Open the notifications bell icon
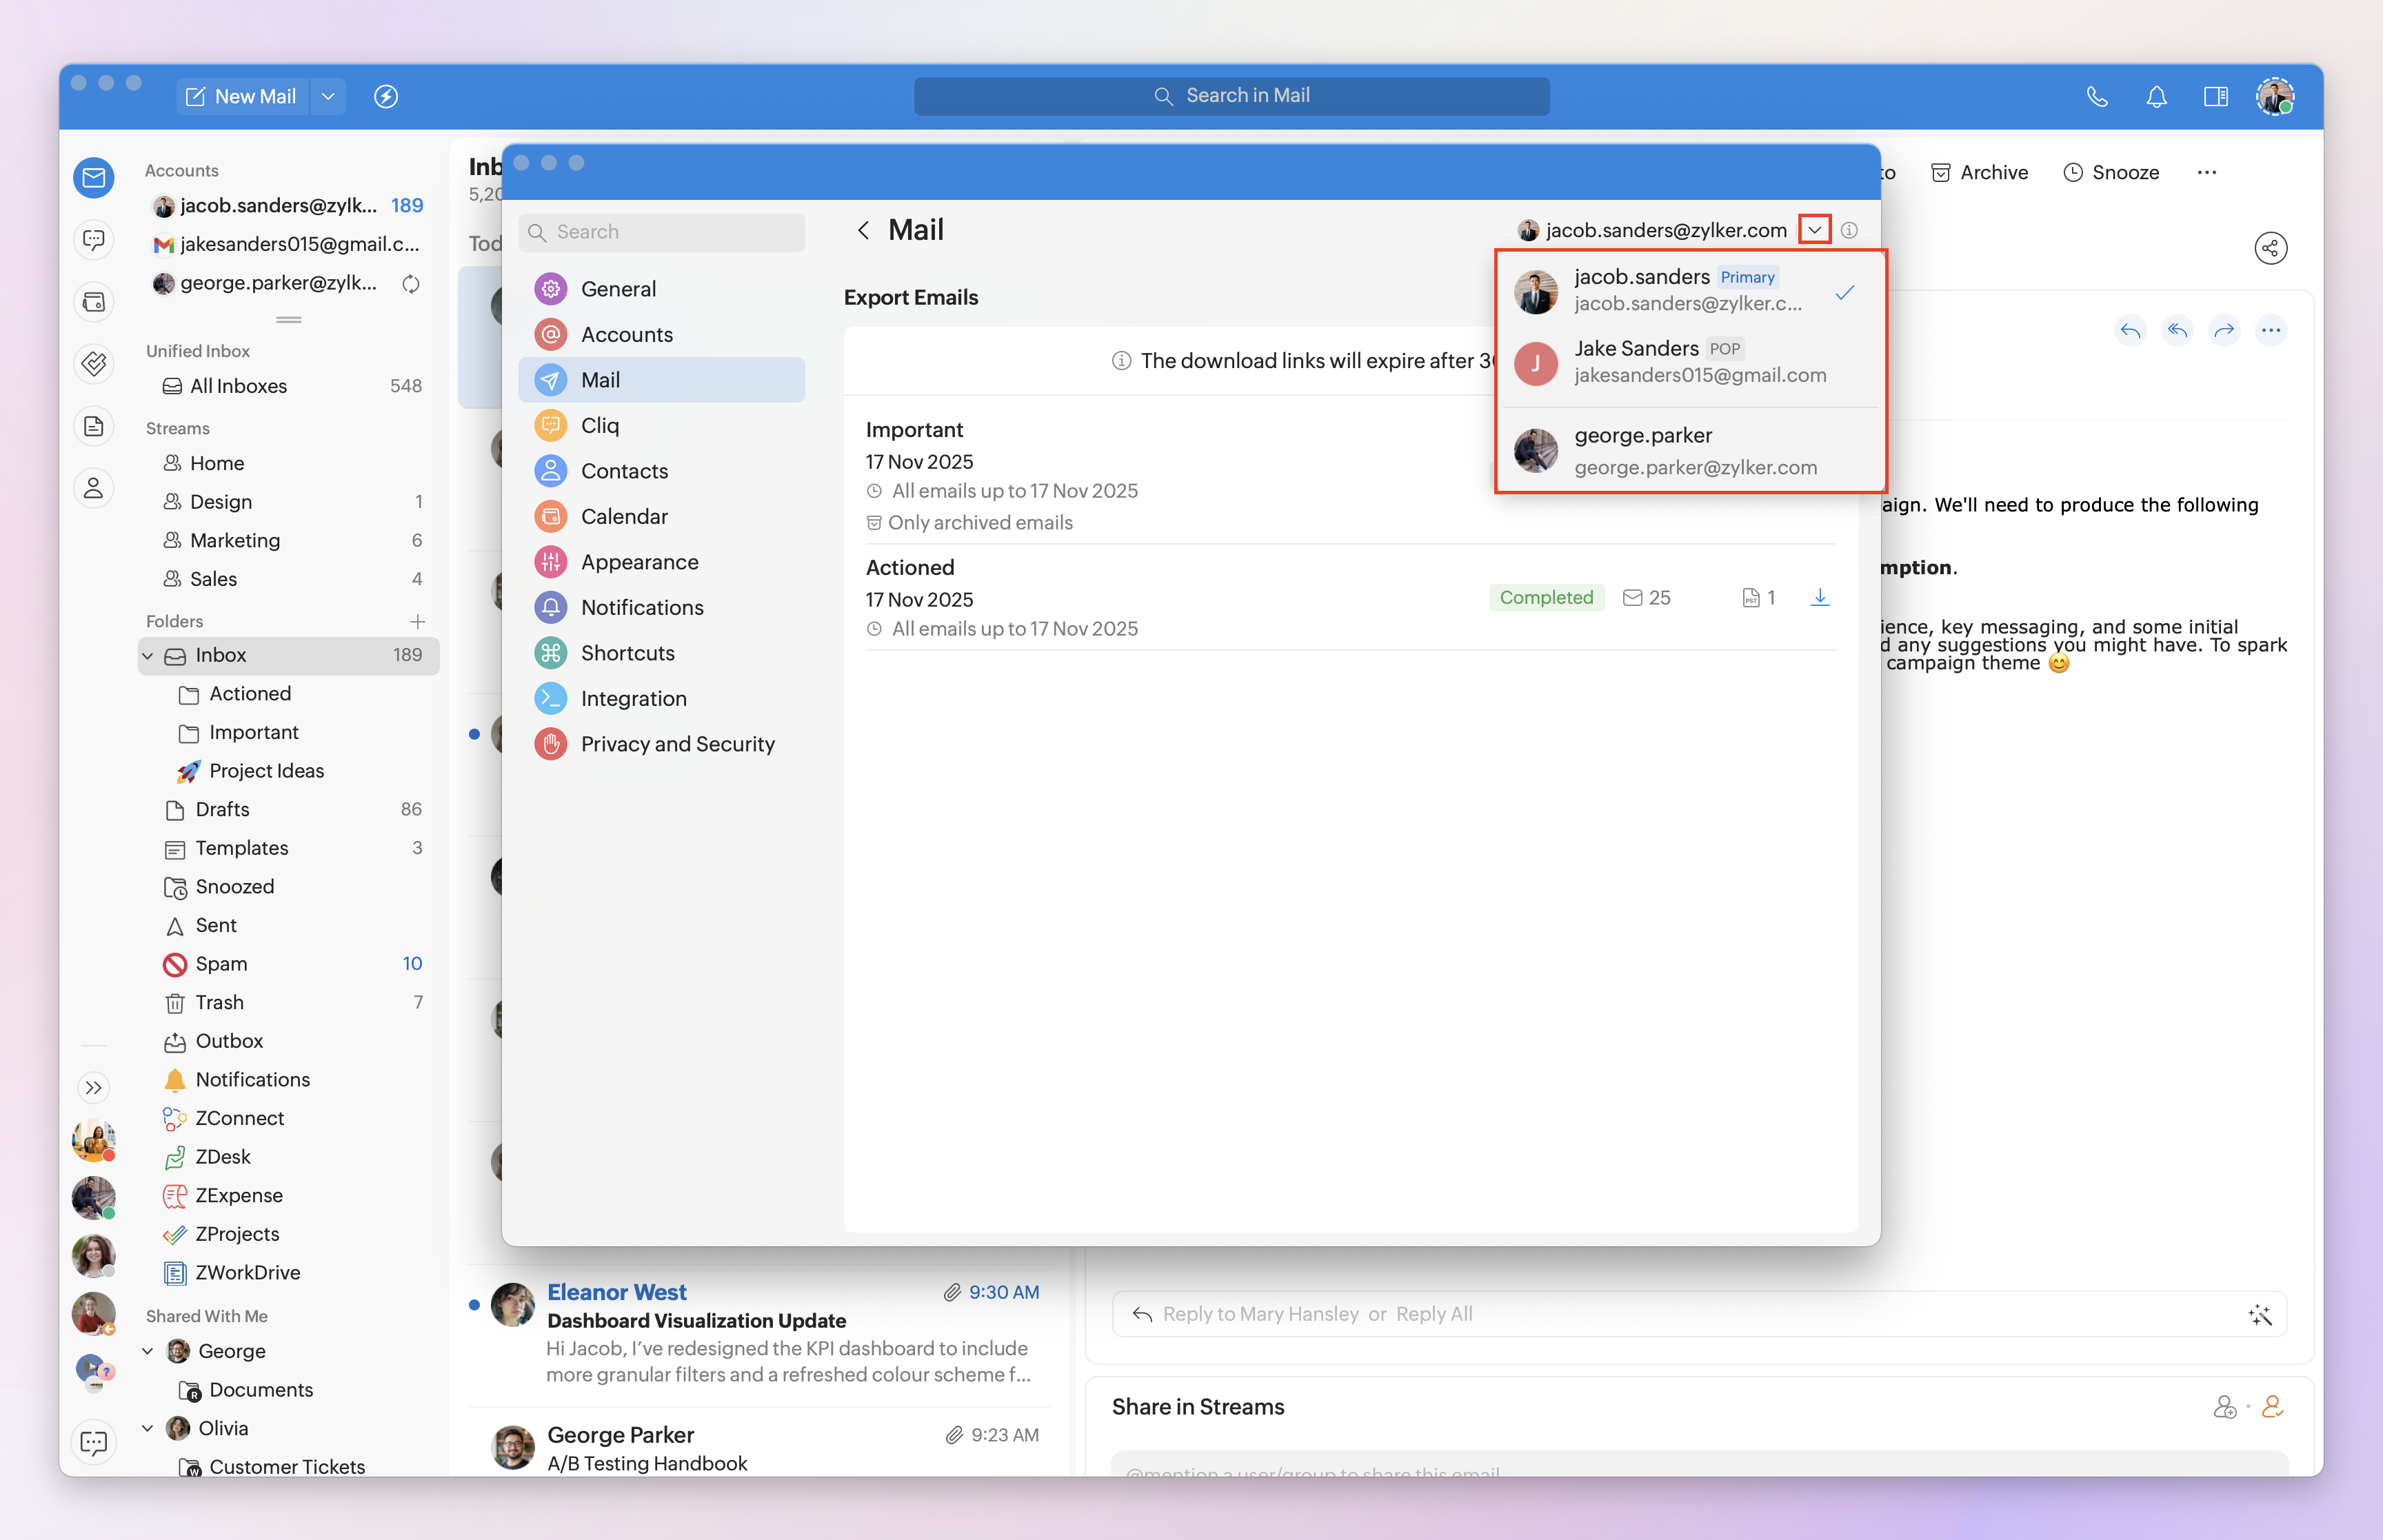This screenshot has width=2383, height=1540. point(2156,96)
